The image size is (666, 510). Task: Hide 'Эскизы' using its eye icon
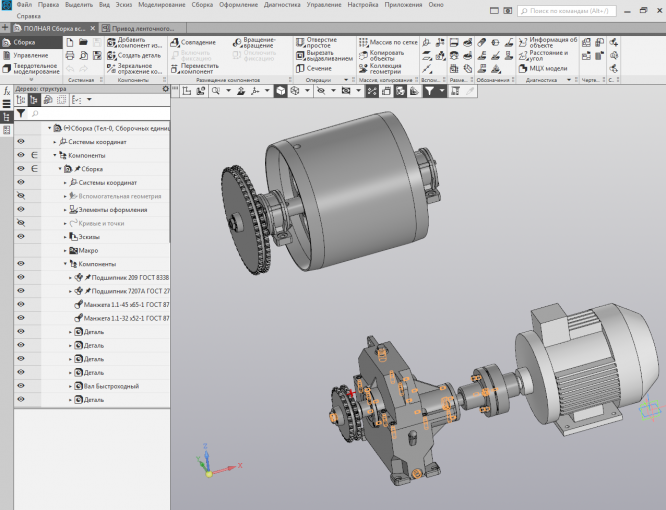point(20,236)
